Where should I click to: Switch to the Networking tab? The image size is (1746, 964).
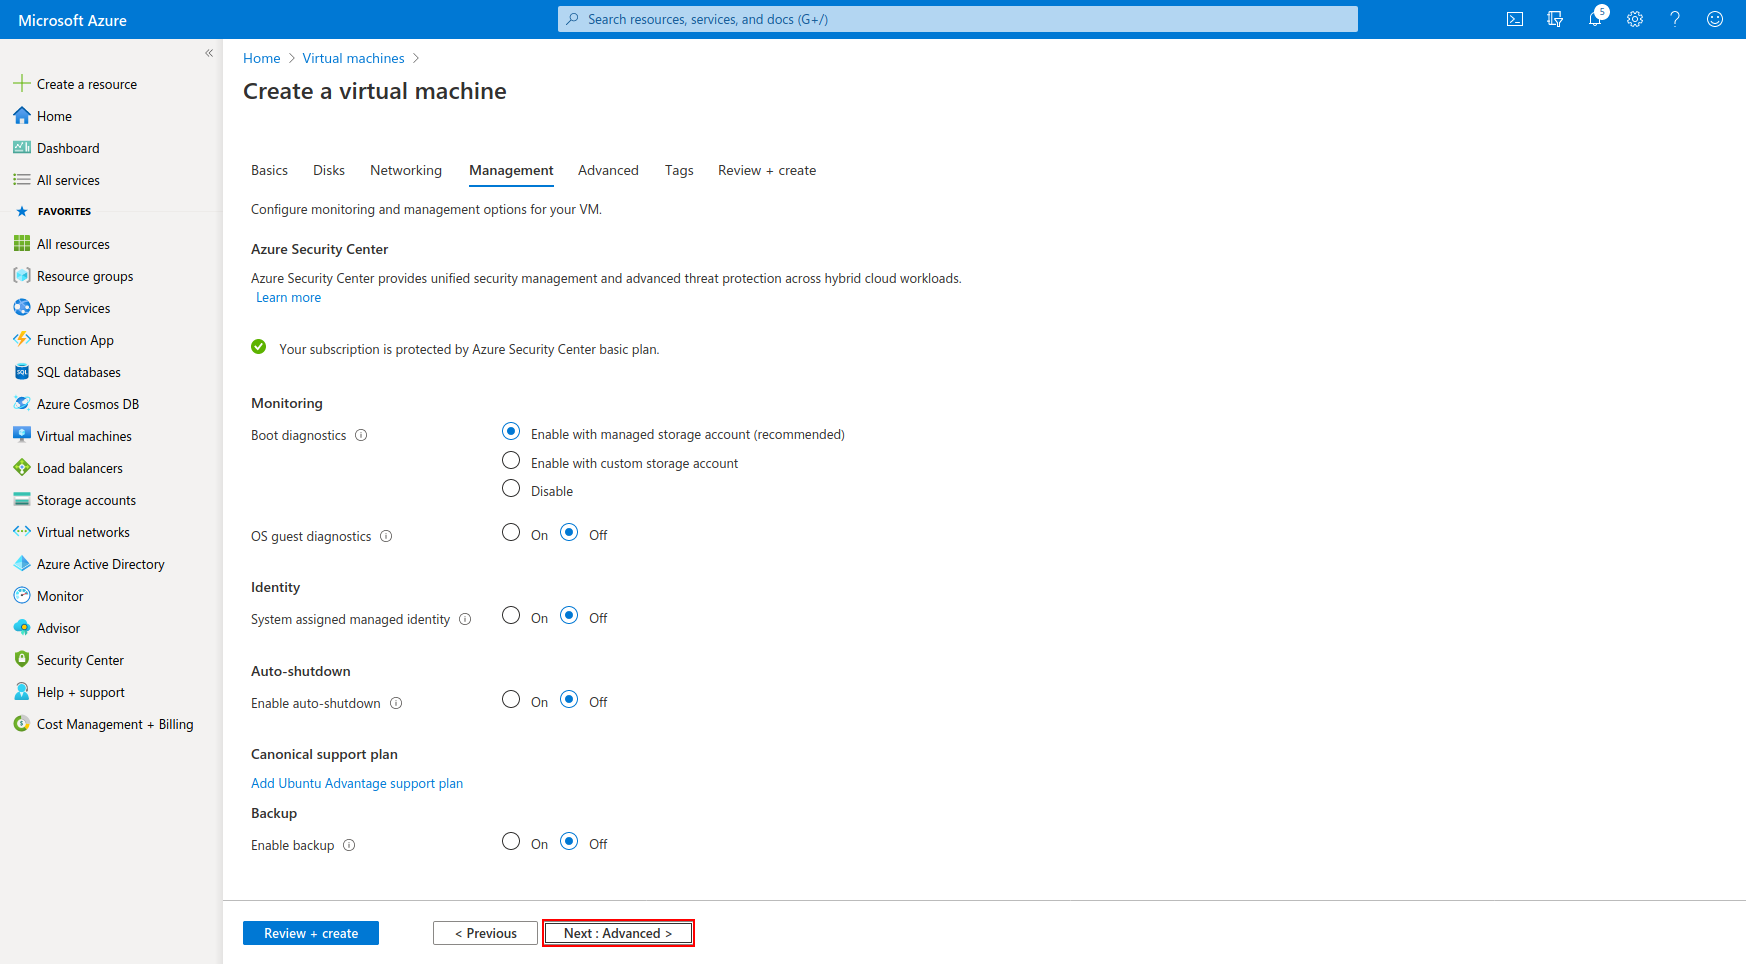(x=406, y=170)
